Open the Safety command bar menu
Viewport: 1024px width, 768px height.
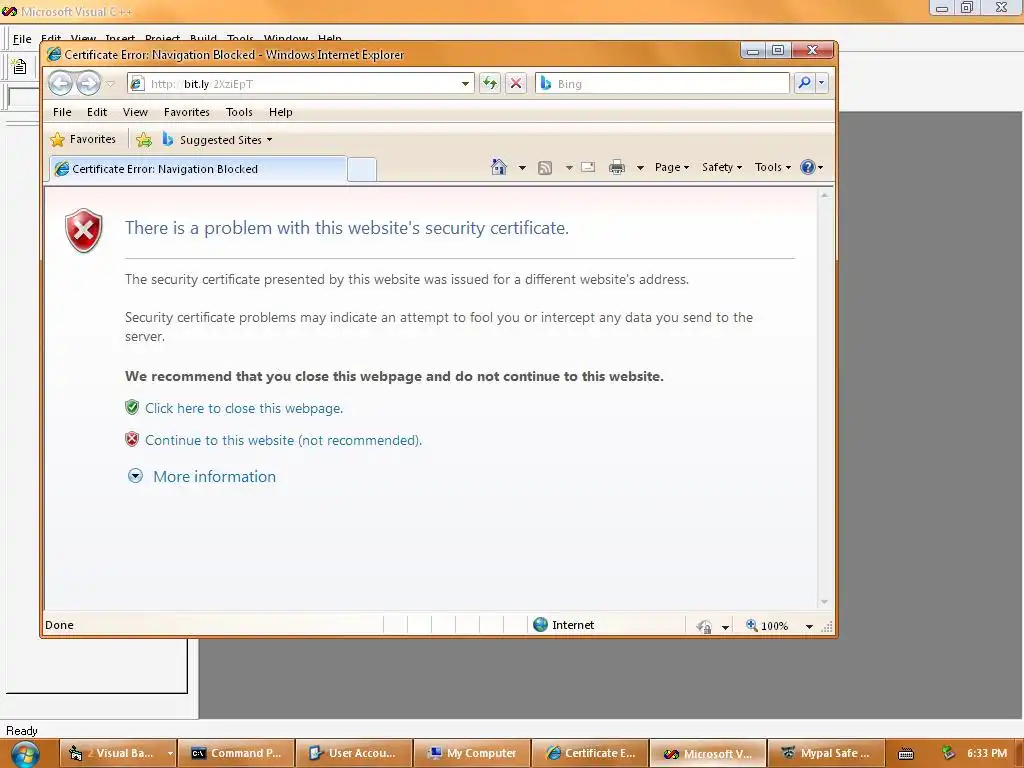pos(722,167)
